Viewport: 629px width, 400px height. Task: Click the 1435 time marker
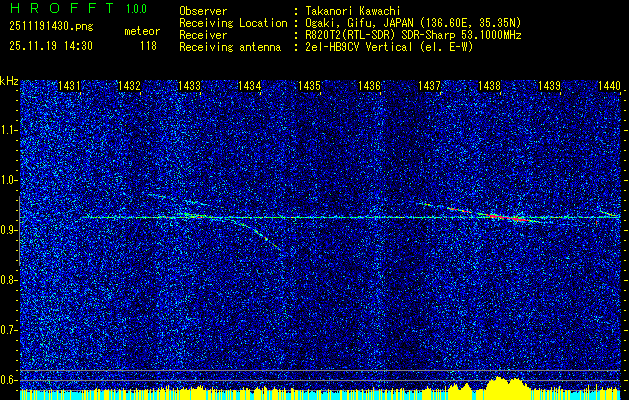[309, 86]
